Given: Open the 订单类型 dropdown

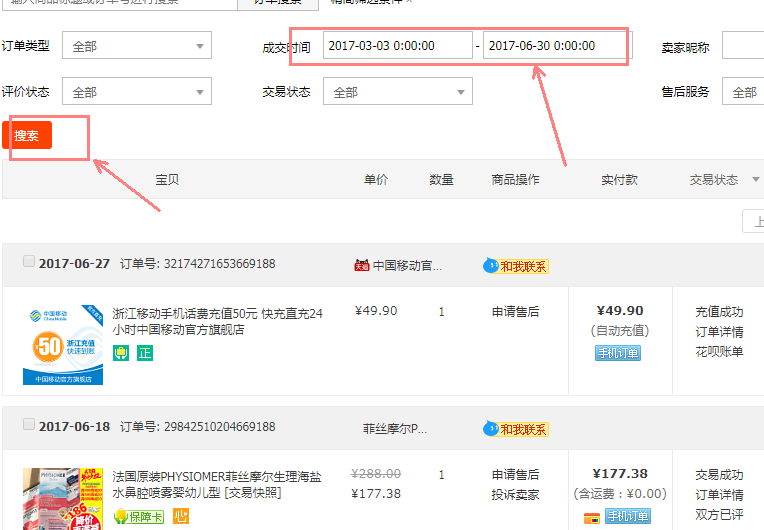Looking at the screenshot, I should 137,45.
